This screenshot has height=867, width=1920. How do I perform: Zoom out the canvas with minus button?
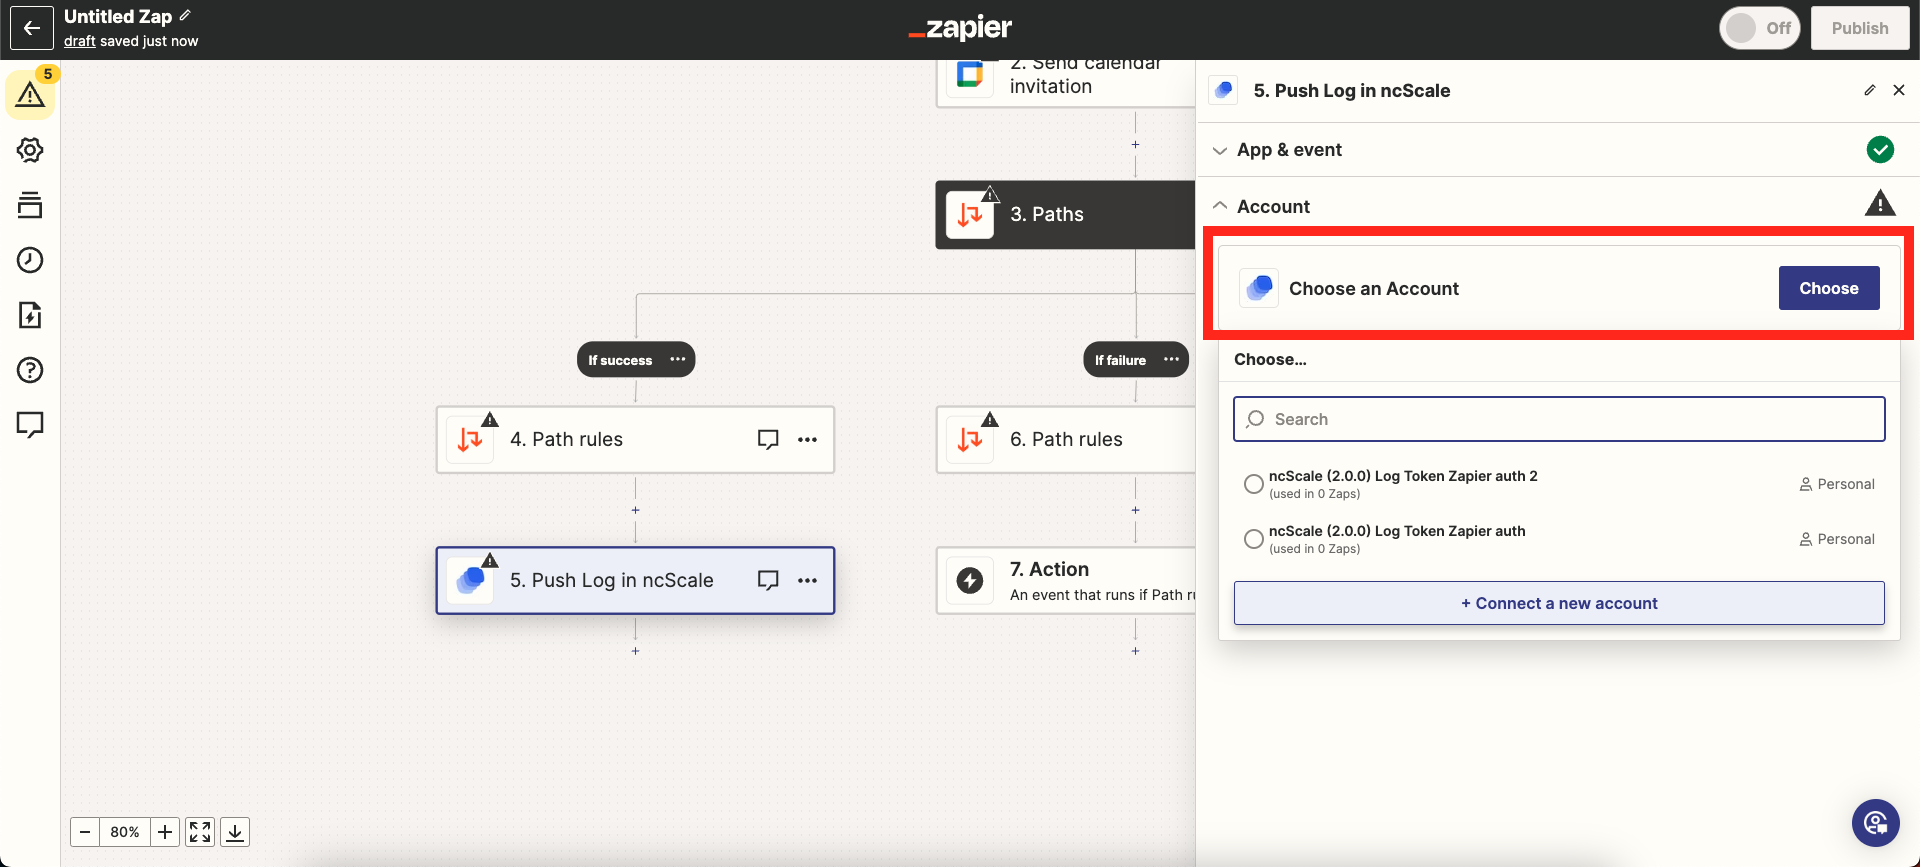pos(85,832)
